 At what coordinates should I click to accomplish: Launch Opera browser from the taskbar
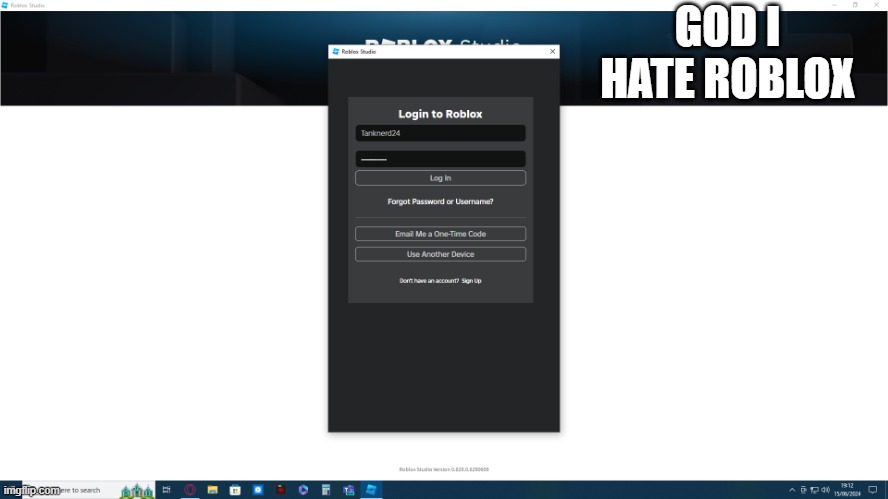[190, 490]
